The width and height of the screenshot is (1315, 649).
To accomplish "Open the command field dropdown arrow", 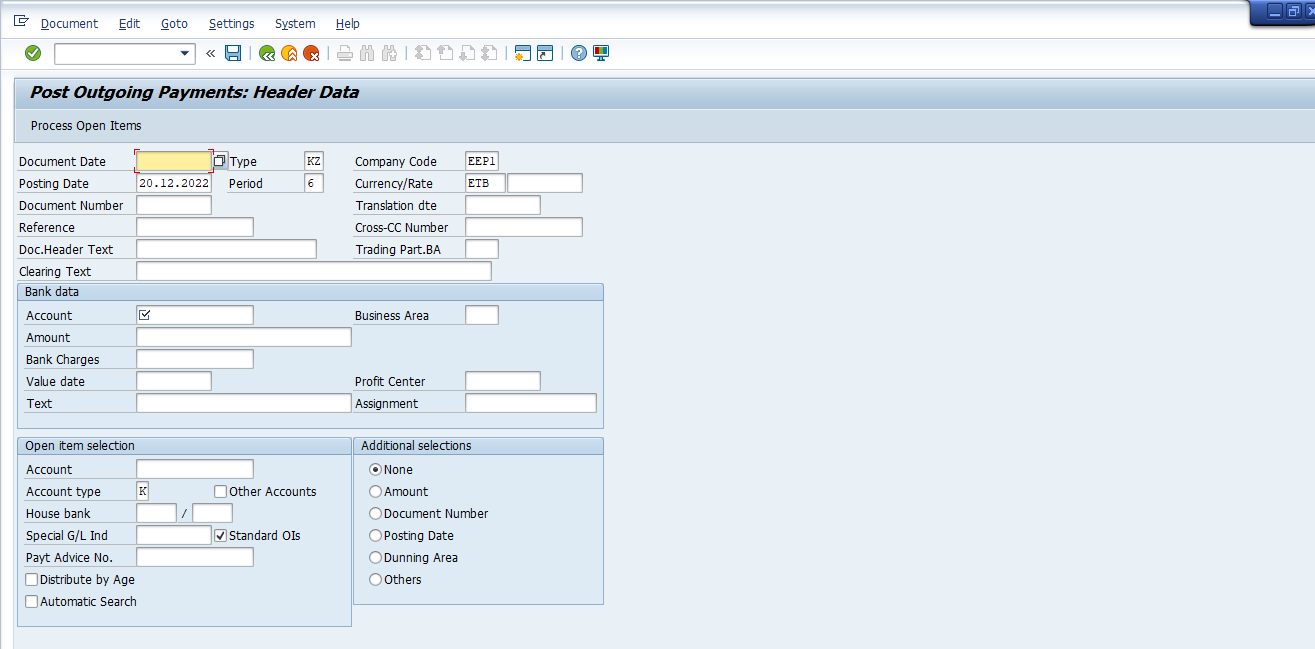I will (185, 54).
